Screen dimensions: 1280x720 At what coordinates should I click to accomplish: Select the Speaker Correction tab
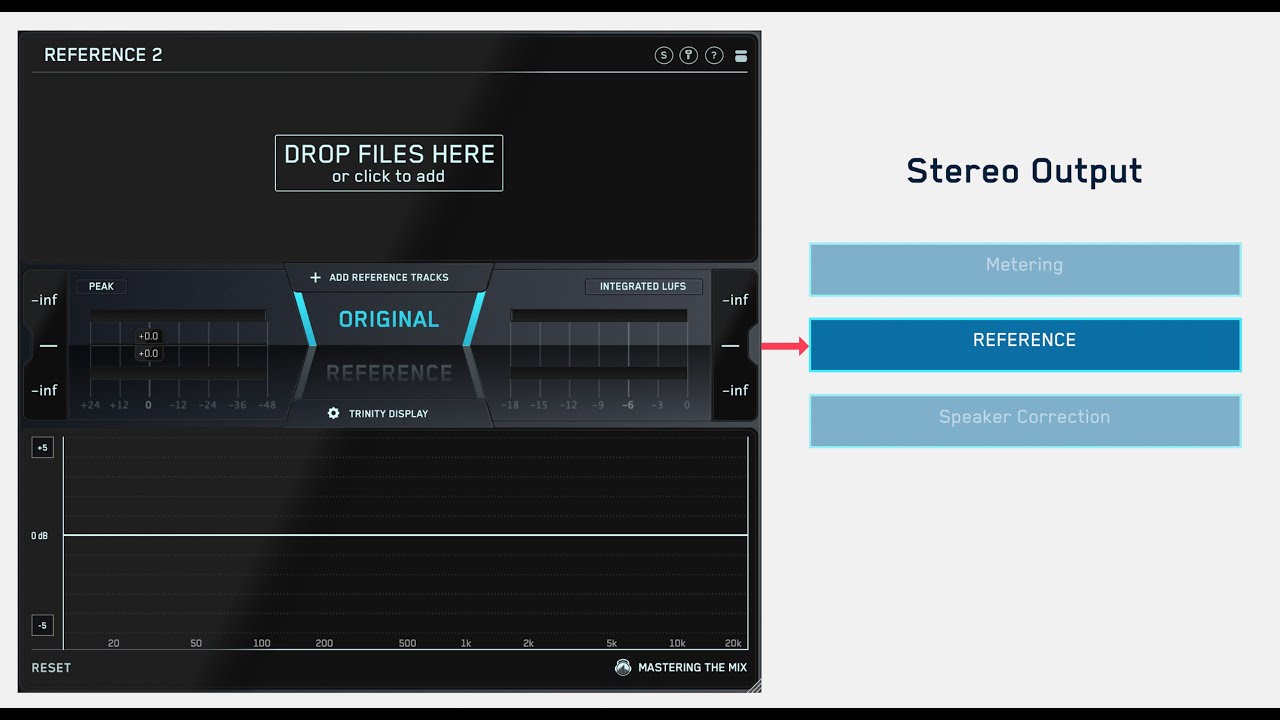(1025, 421)
